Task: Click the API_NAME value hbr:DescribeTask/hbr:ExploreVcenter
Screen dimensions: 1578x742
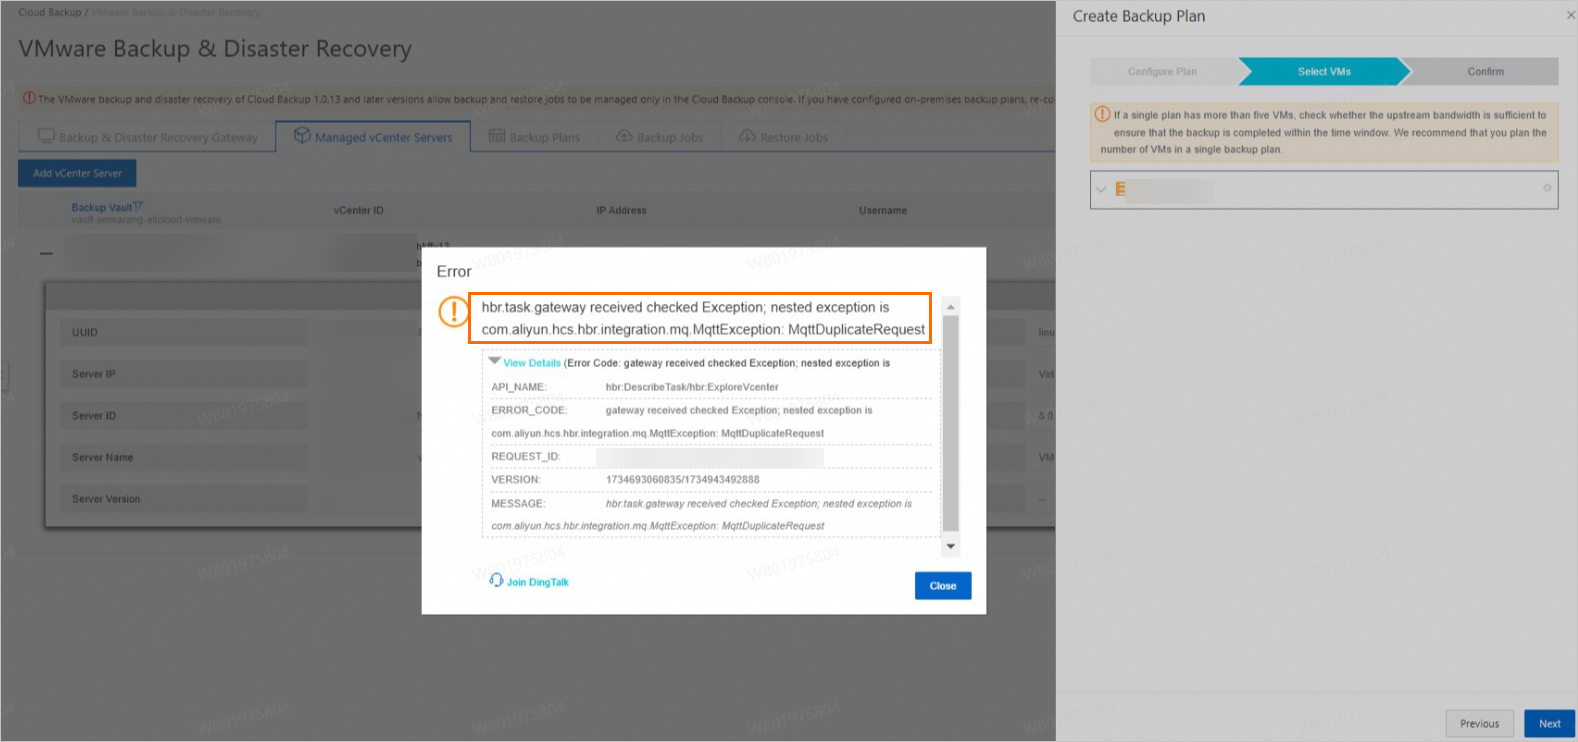Action: 692,387
